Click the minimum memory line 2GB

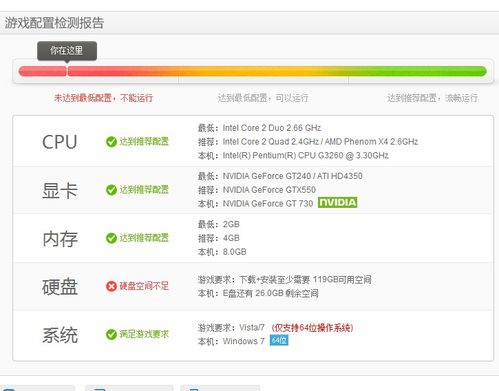(x=219, y=224)
